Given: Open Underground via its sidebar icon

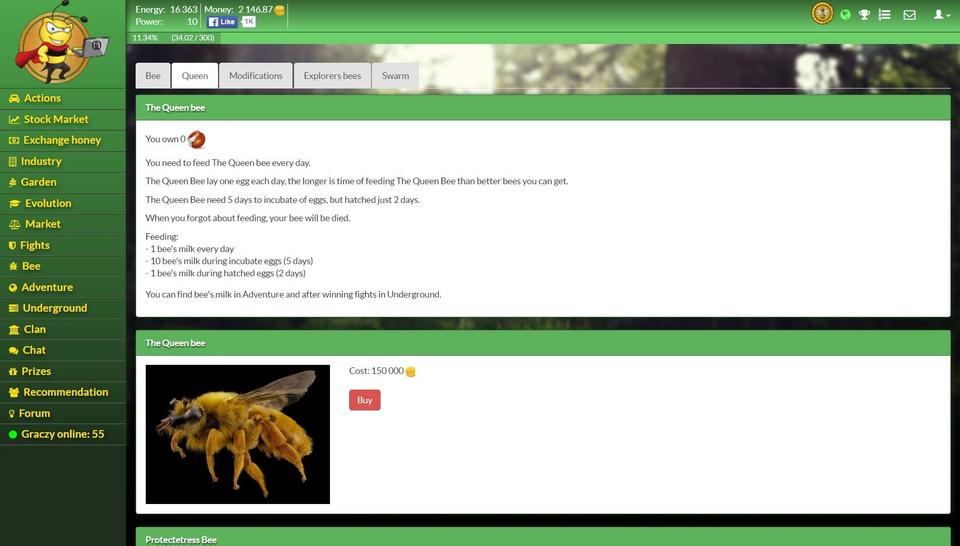Looking at the screenshot, I should [13, 309].
